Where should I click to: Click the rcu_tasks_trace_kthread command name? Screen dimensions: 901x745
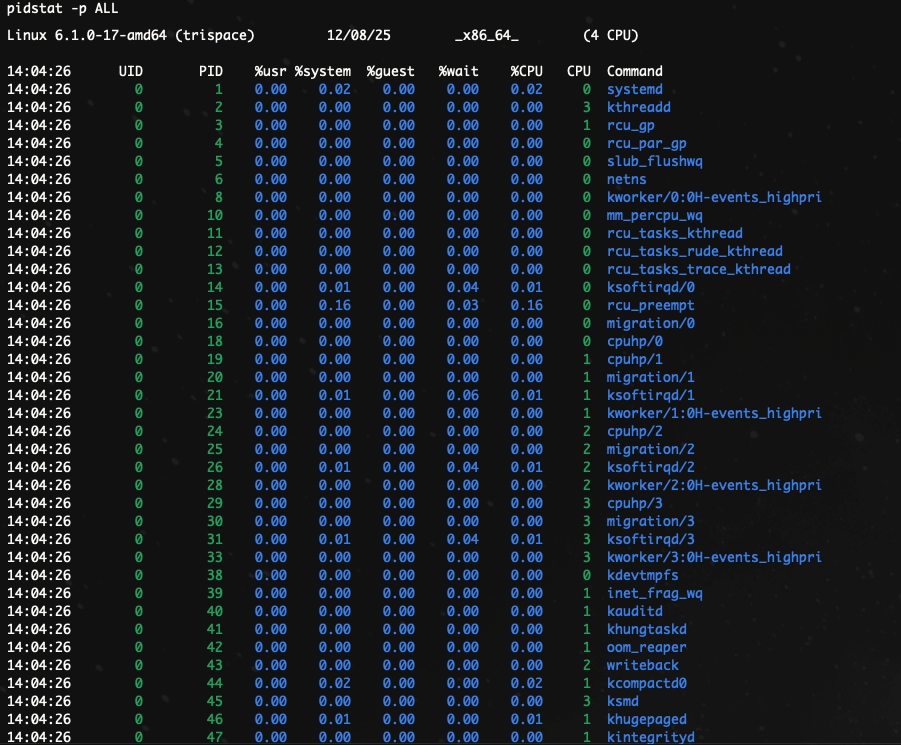click(x=698, y=269)
